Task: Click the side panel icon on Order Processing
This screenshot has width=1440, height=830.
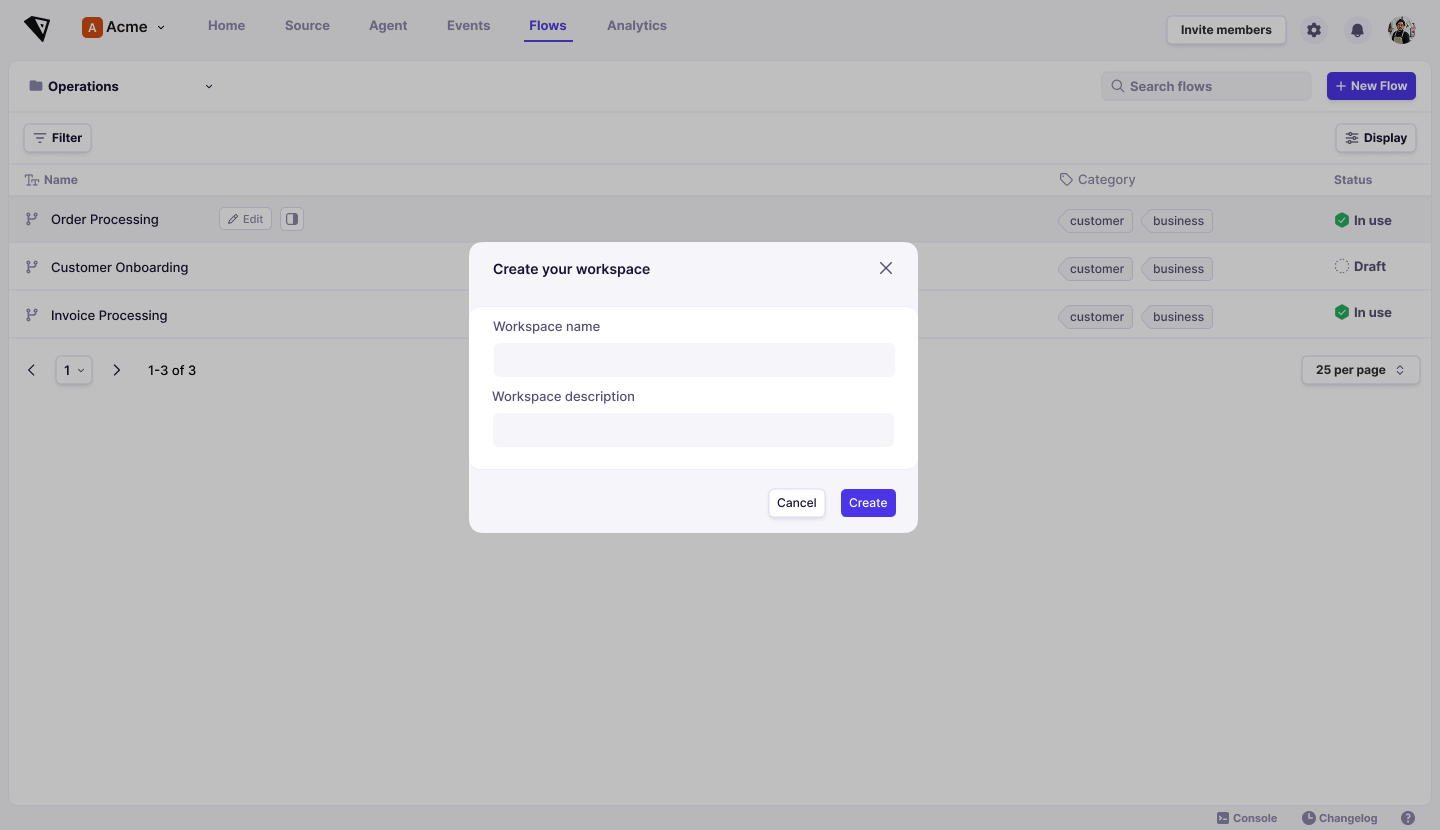Action: click(292, 219)
